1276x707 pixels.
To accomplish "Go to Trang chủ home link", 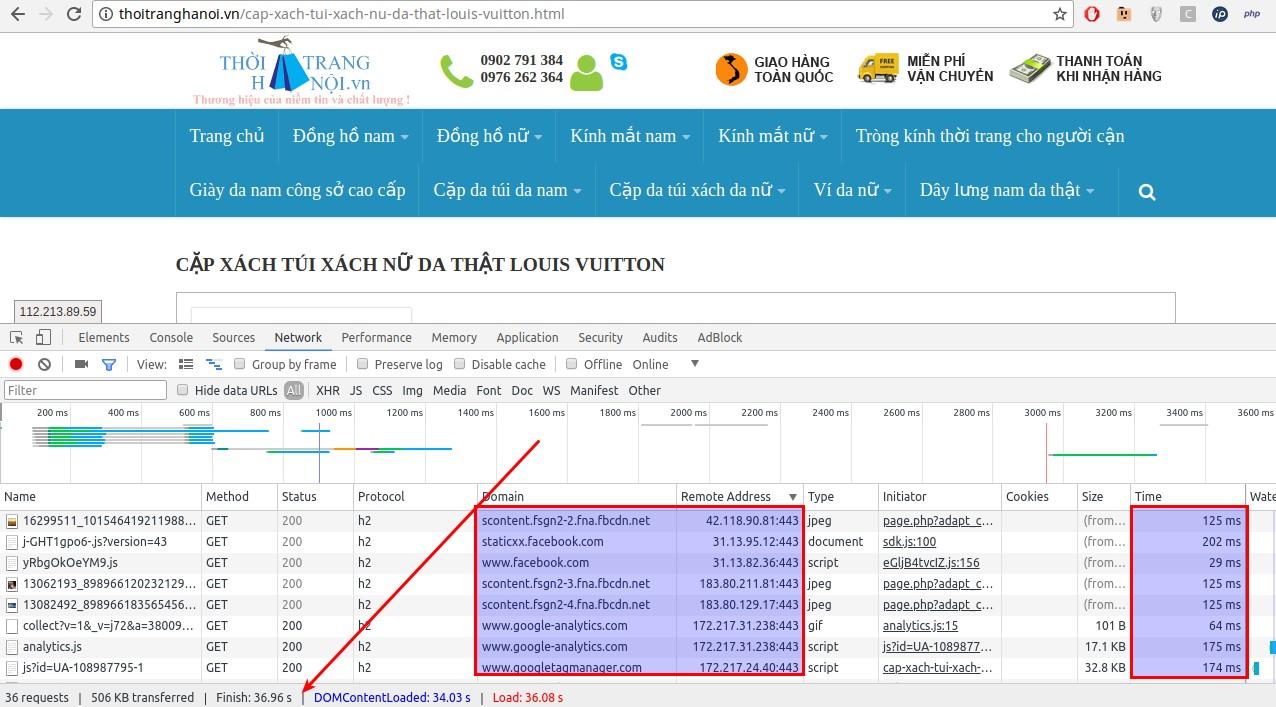I will 227,136.
